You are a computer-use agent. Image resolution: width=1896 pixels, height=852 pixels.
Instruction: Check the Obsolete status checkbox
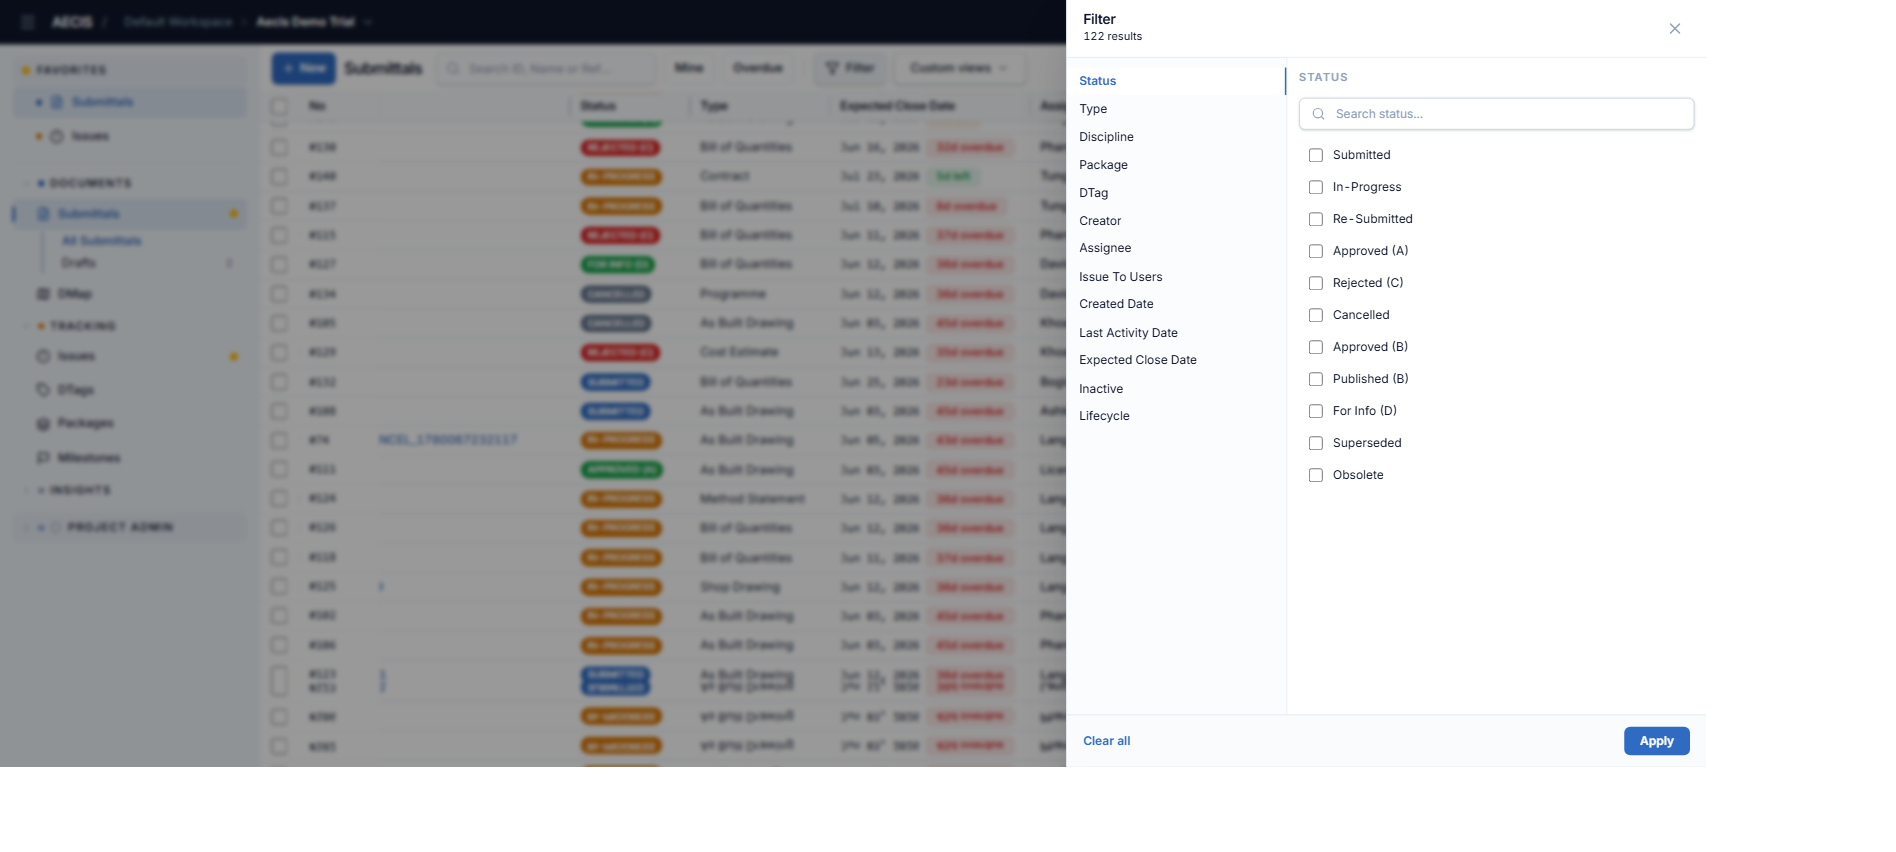coord(1316,475)
